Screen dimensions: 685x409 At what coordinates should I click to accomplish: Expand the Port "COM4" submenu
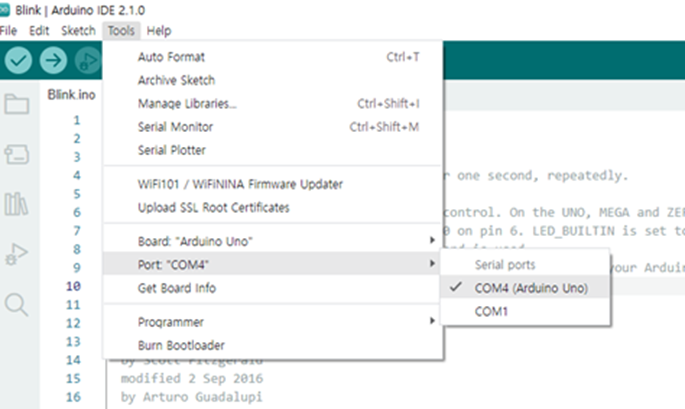(273, 264)
